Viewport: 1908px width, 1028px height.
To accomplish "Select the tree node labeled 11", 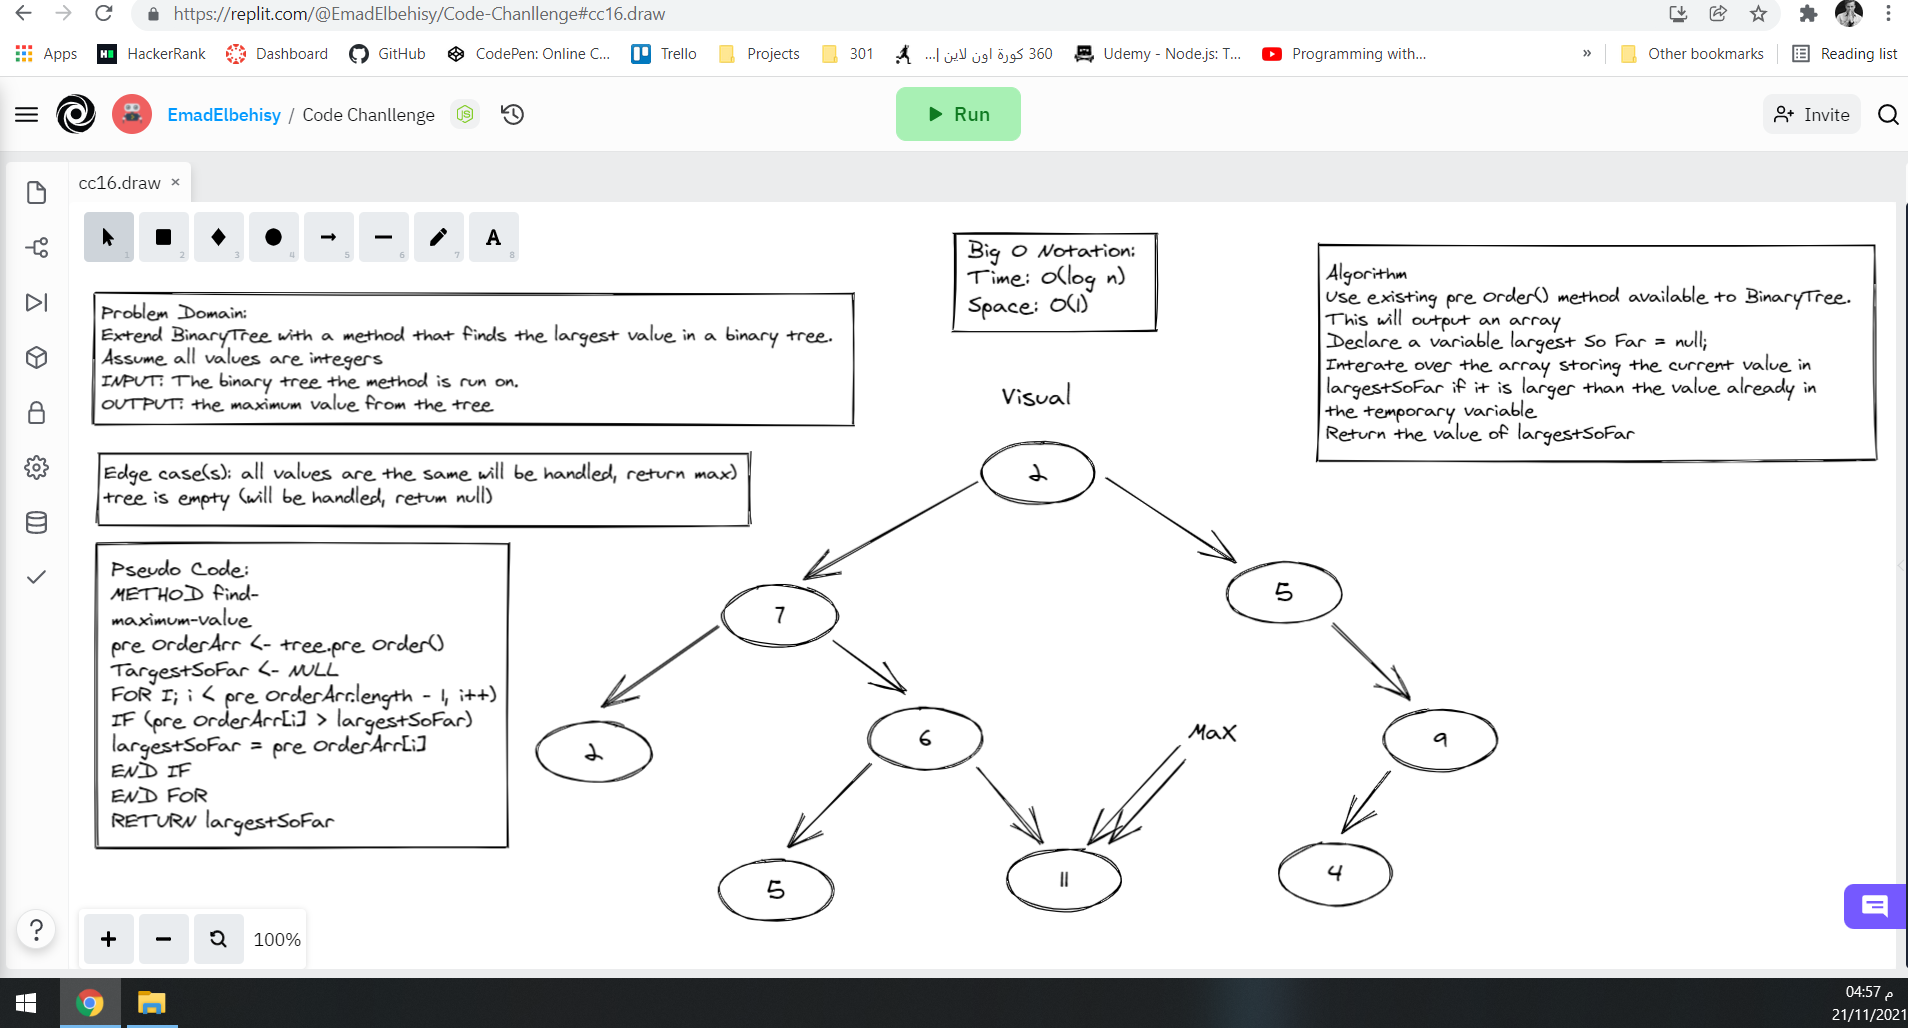I will [1064, 879].
